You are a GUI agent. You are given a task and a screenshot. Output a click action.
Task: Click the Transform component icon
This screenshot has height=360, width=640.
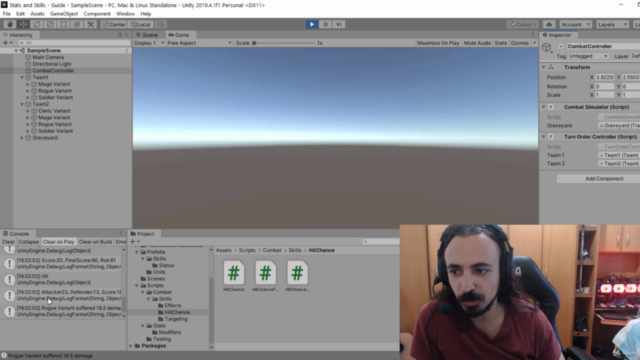tap(551, 67)
